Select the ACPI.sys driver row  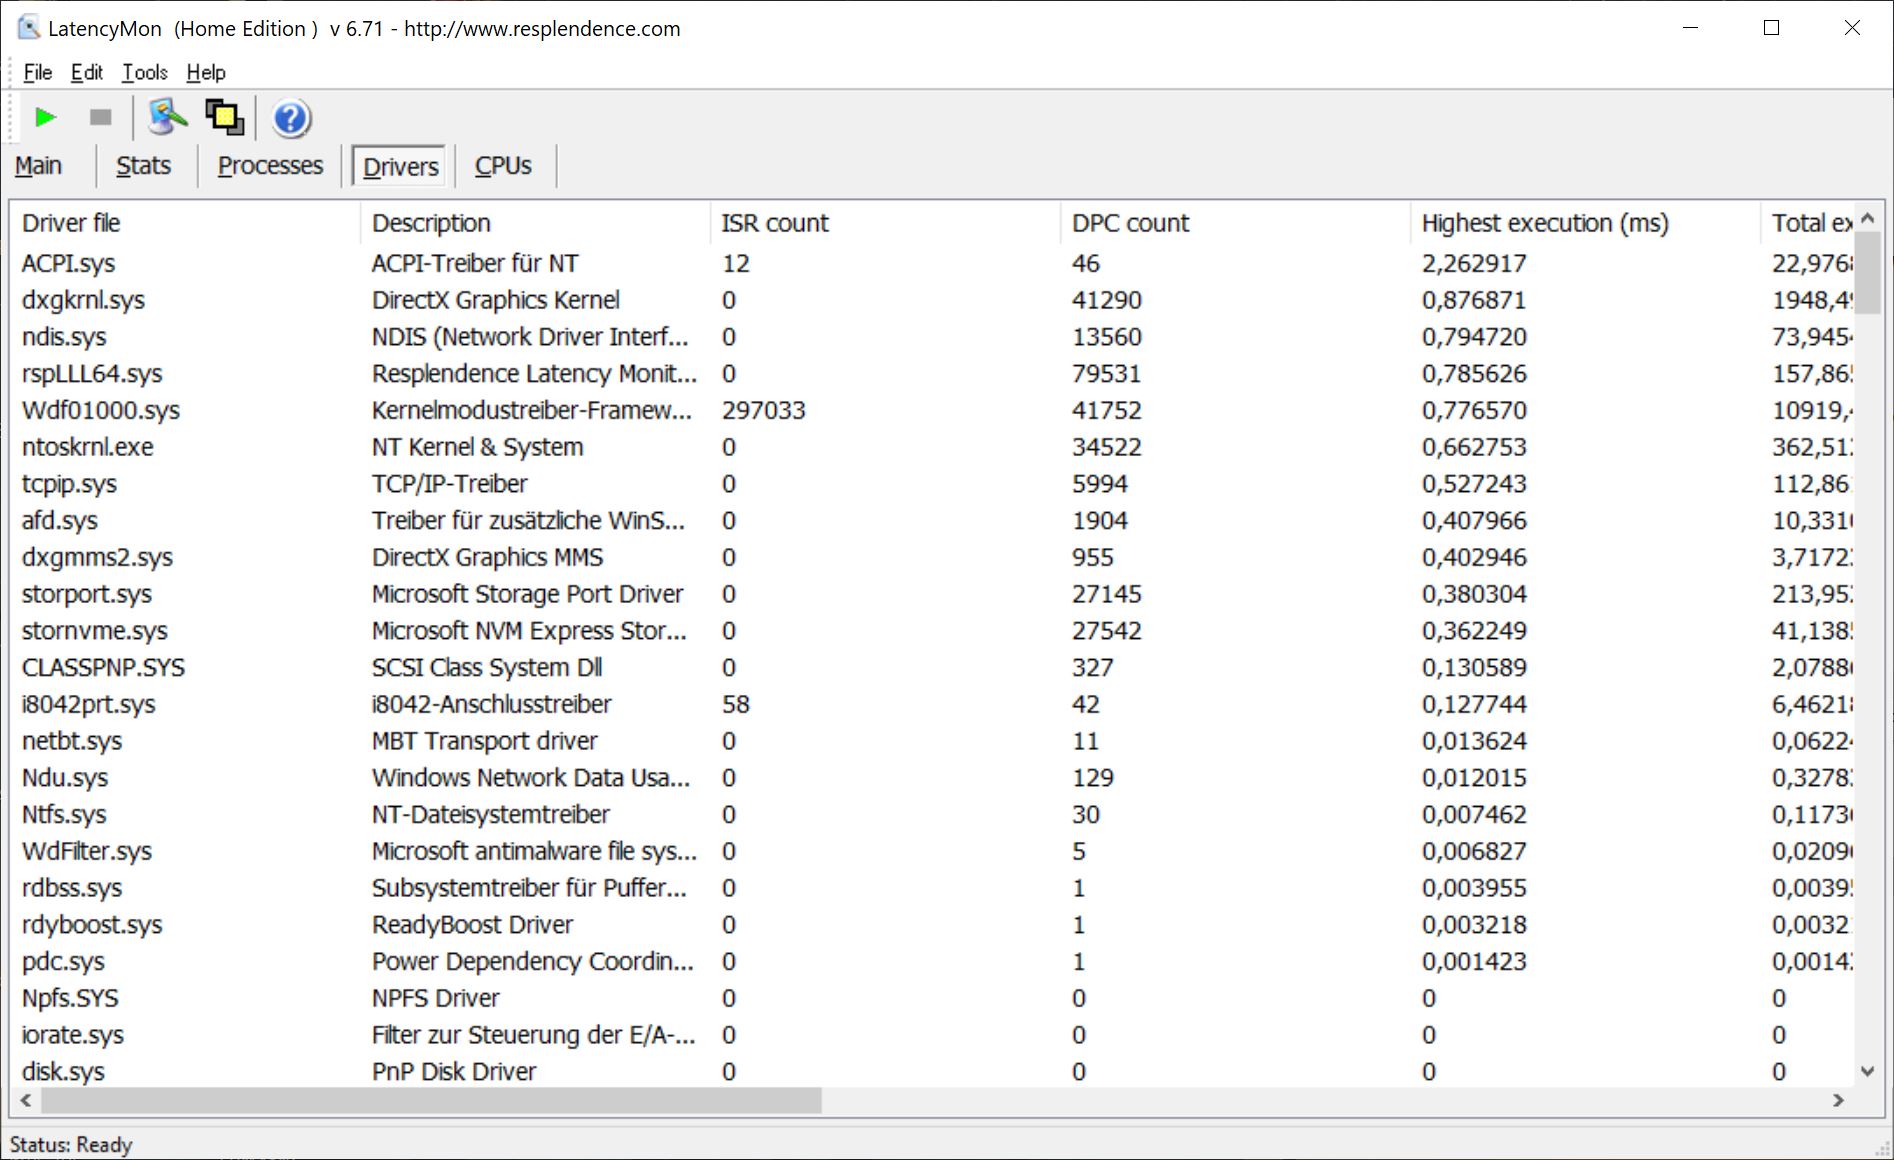click(932, 263)
